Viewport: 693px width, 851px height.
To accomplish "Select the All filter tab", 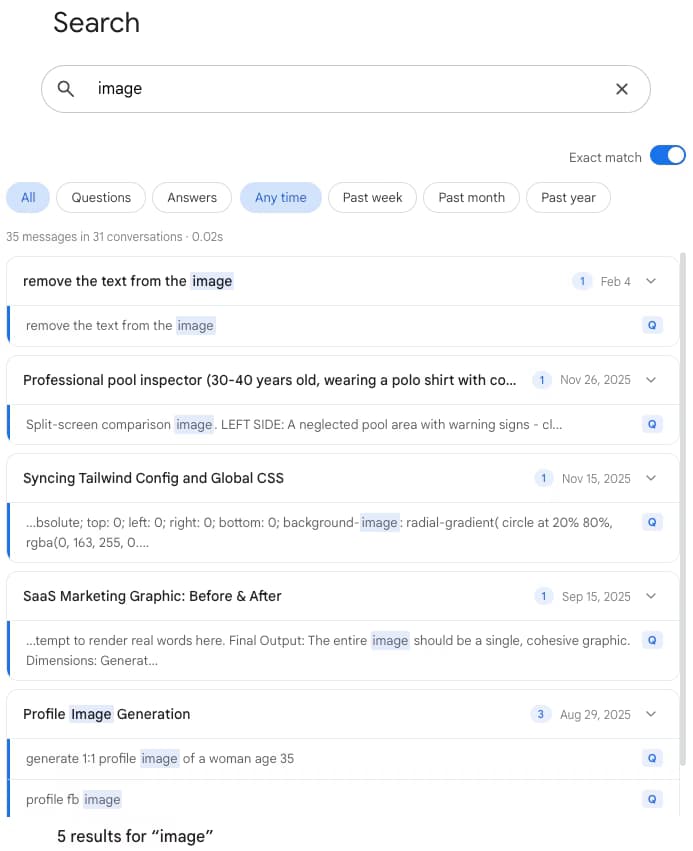I will pos(27,197).
